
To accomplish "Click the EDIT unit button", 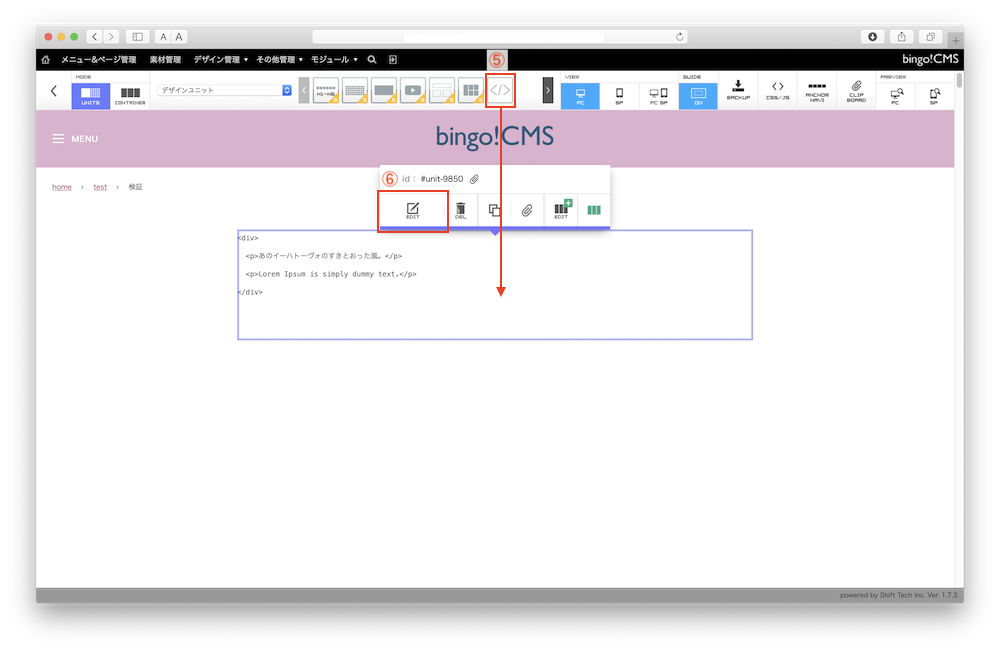I will [x=413, y=210].
